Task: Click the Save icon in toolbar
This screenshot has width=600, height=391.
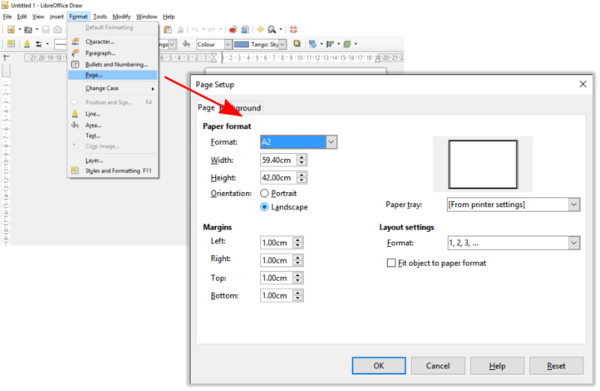Action: tap(46, 29)
